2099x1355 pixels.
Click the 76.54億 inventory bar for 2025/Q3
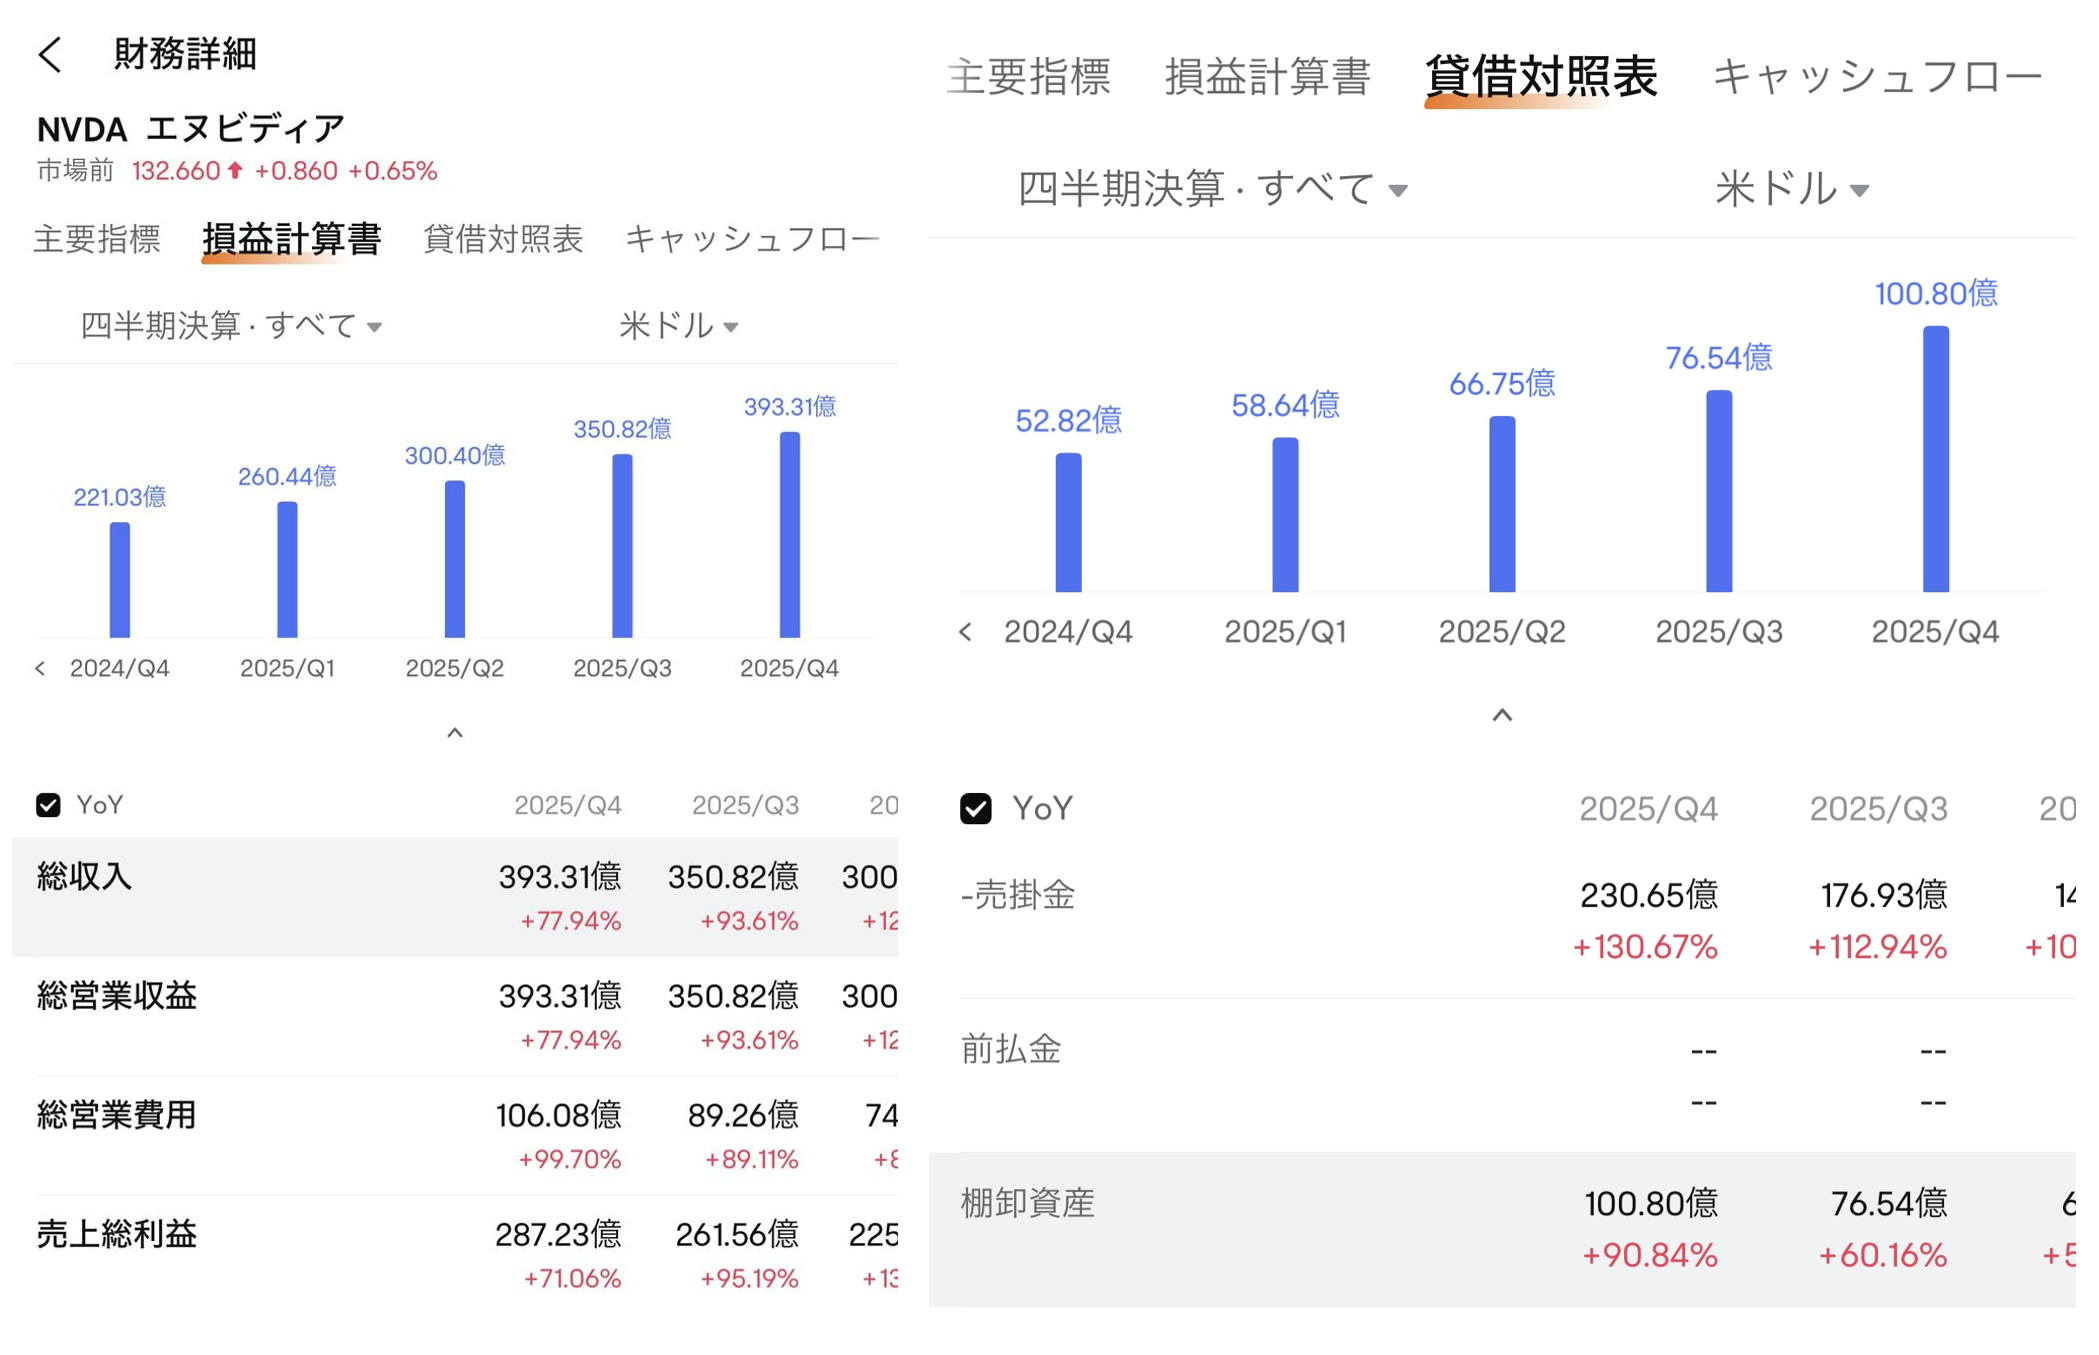coord(1719,491)
